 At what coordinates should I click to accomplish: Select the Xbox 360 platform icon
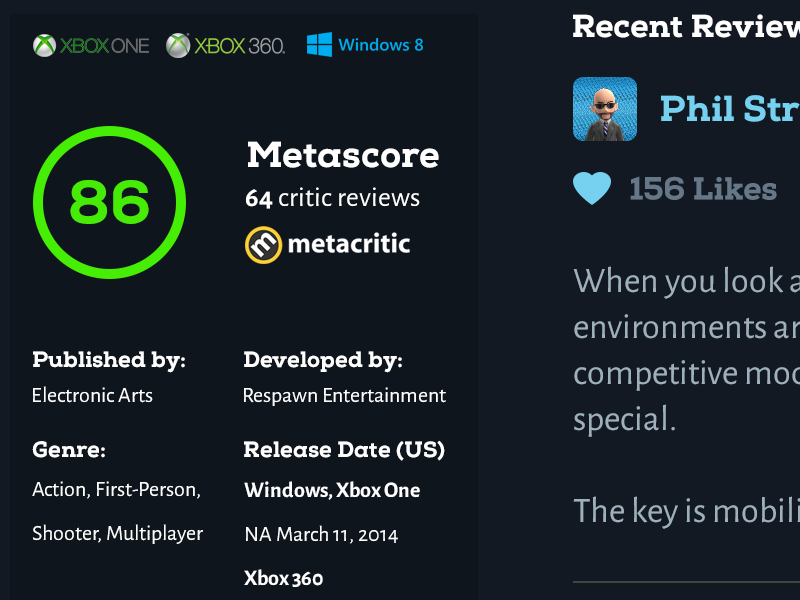(x=224, y=45)
